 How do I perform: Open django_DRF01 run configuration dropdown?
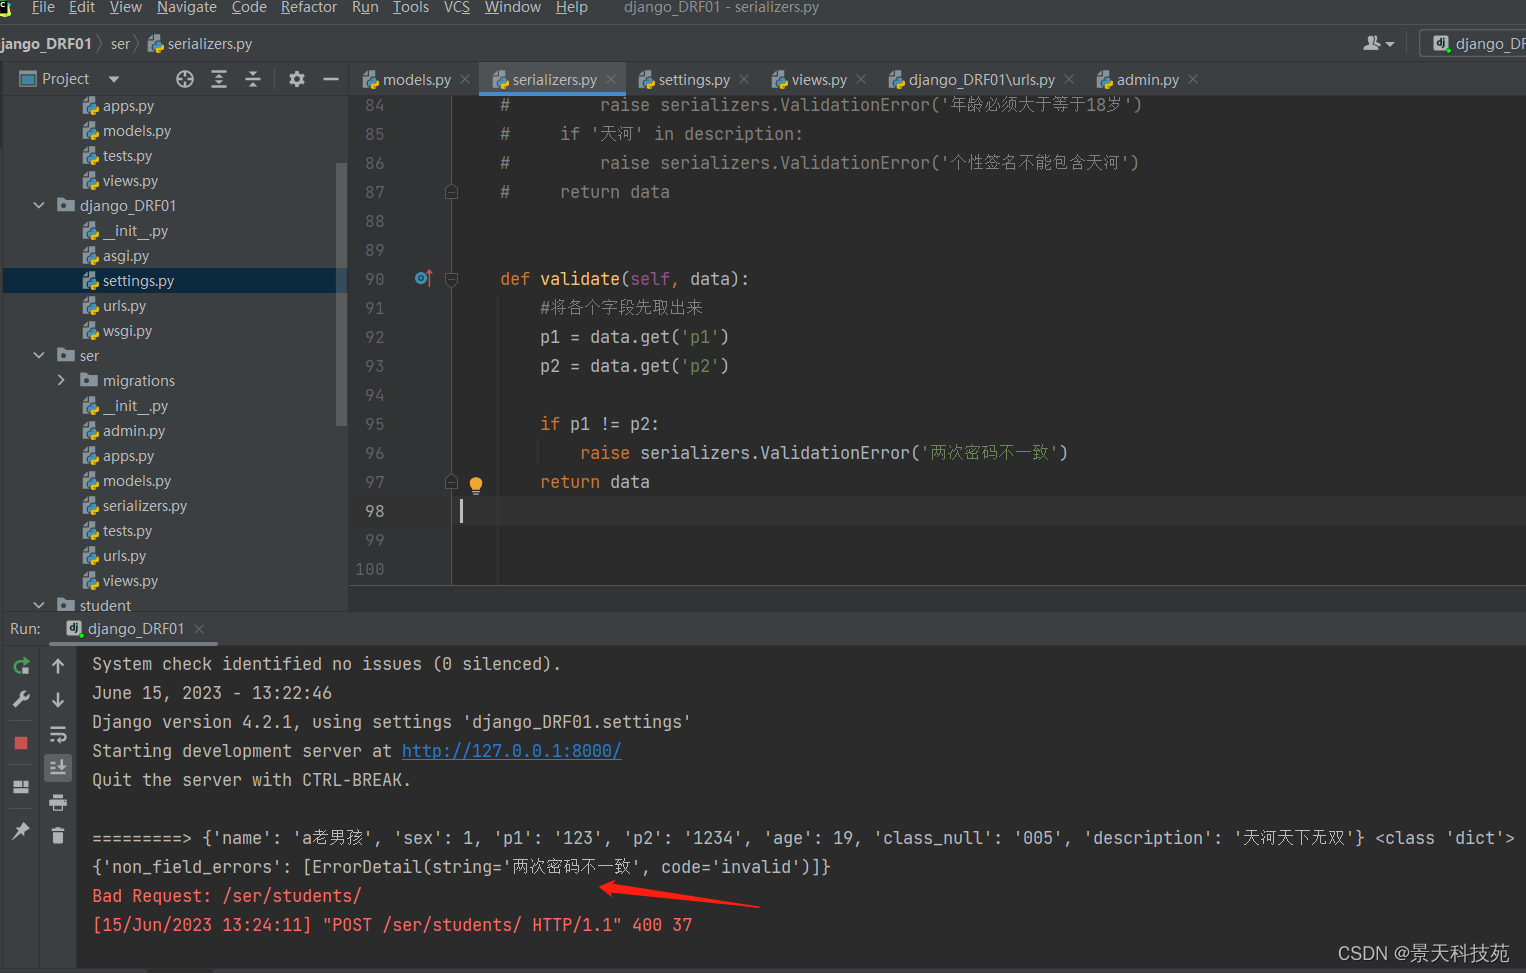1478,43
